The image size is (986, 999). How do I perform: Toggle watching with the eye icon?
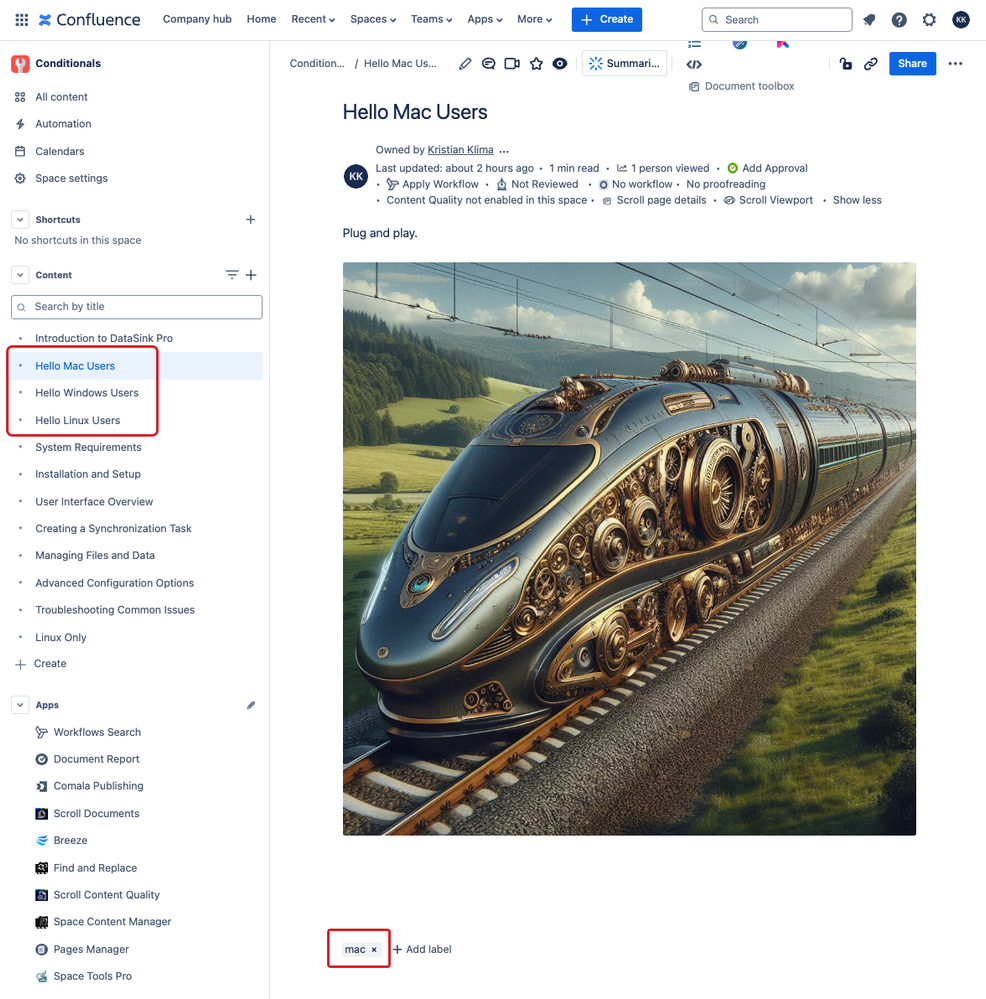tap(560, 64)
